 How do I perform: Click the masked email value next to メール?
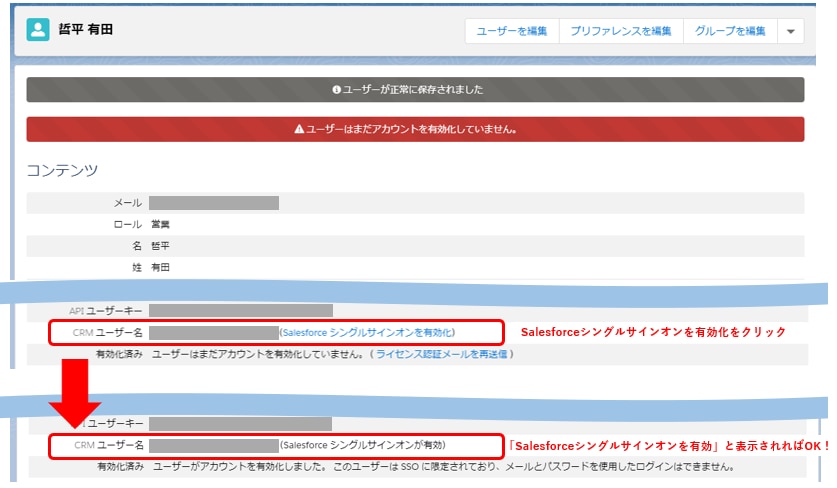(x=214, y=203)
